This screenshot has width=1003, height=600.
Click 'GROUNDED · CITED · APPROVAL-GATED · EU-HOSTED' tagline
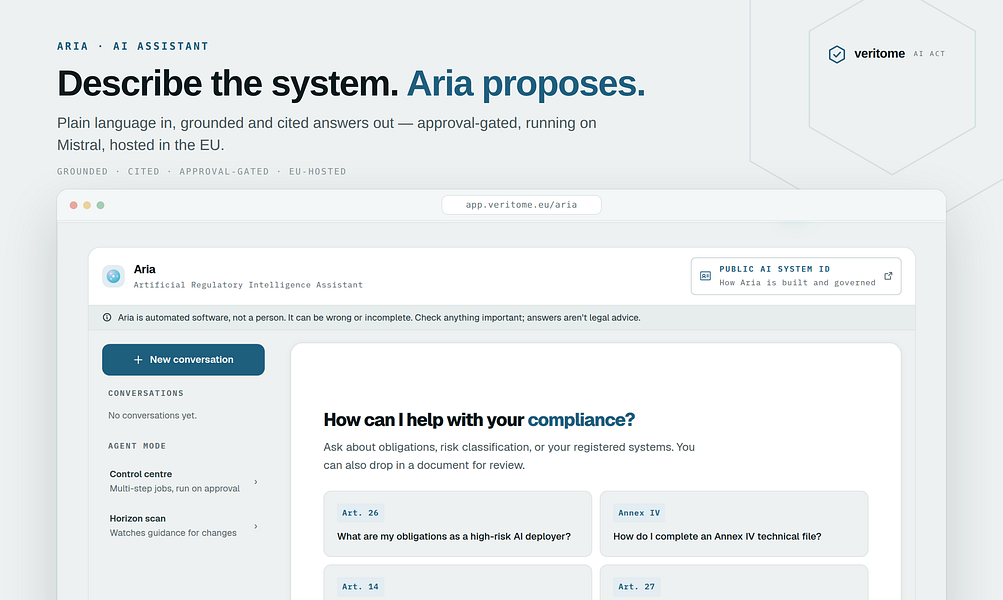(201, 171)
